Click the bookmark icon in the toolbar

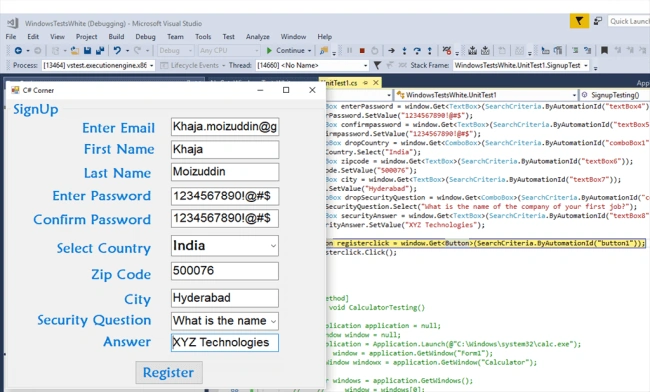(x=604, y=51)
